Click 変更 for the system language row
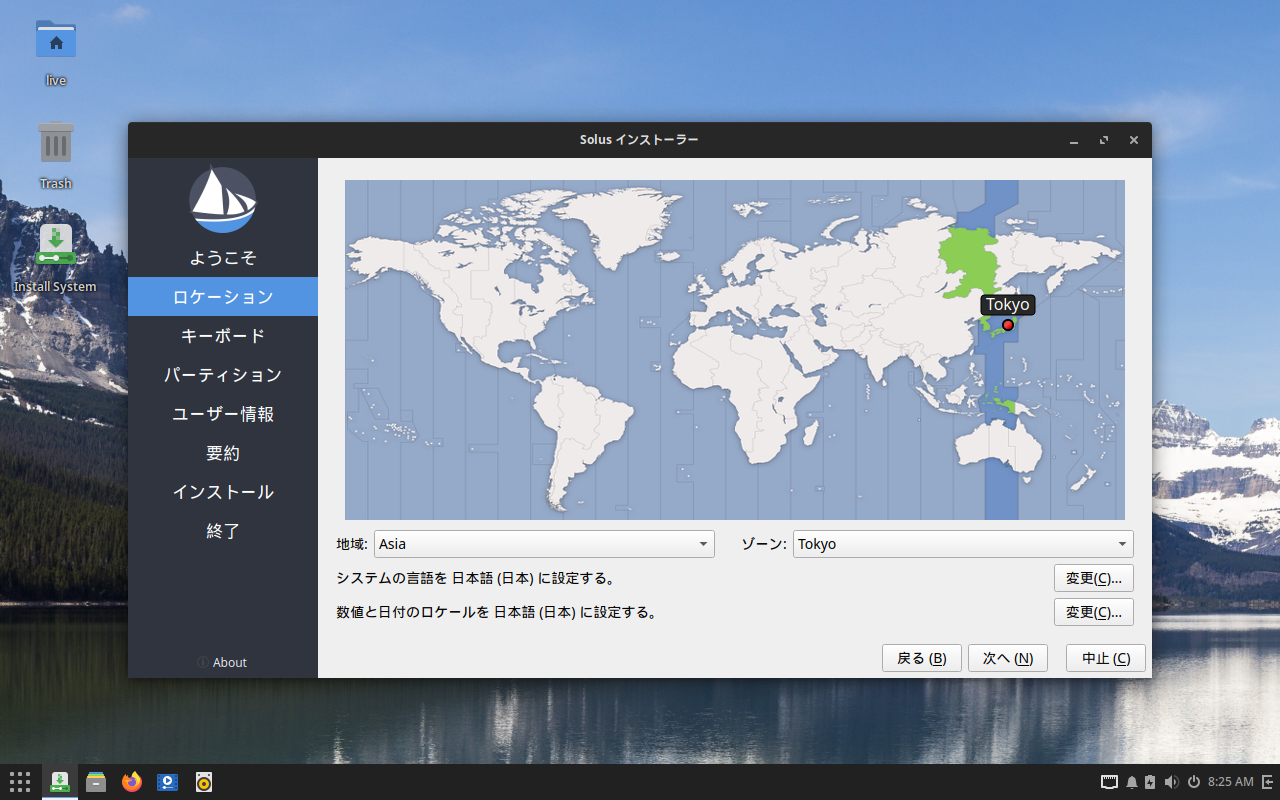This screenshot has height=800, width=1280. pos(1094,578)
